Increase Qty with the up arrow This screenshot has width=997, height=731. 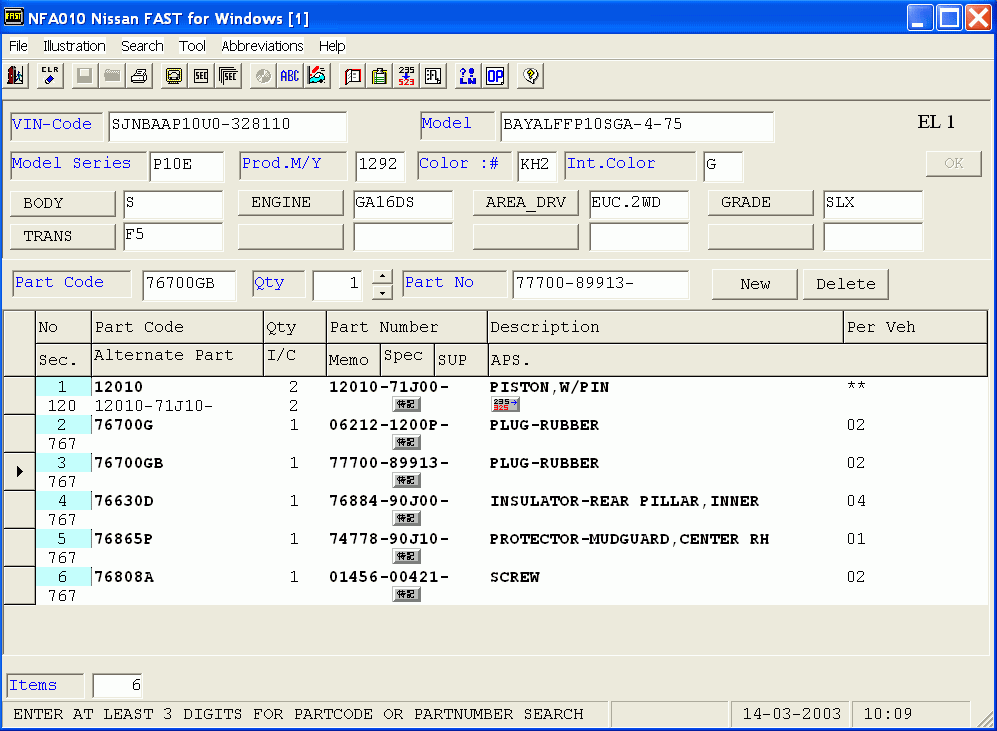(x=382, y=277)
